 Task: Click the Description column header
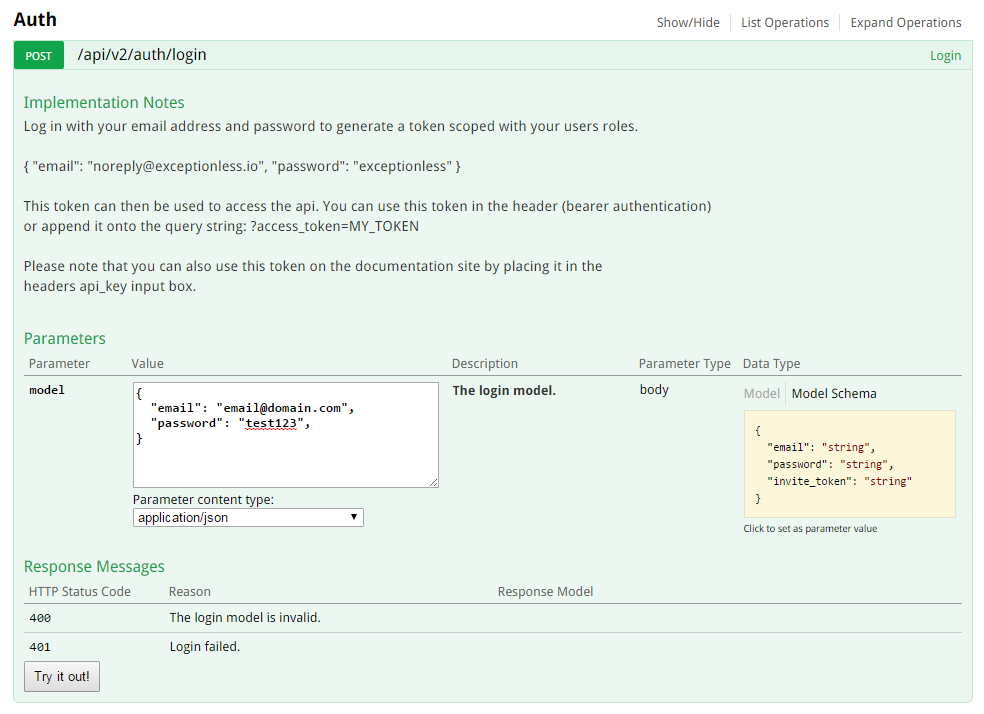tap(484, 363)
